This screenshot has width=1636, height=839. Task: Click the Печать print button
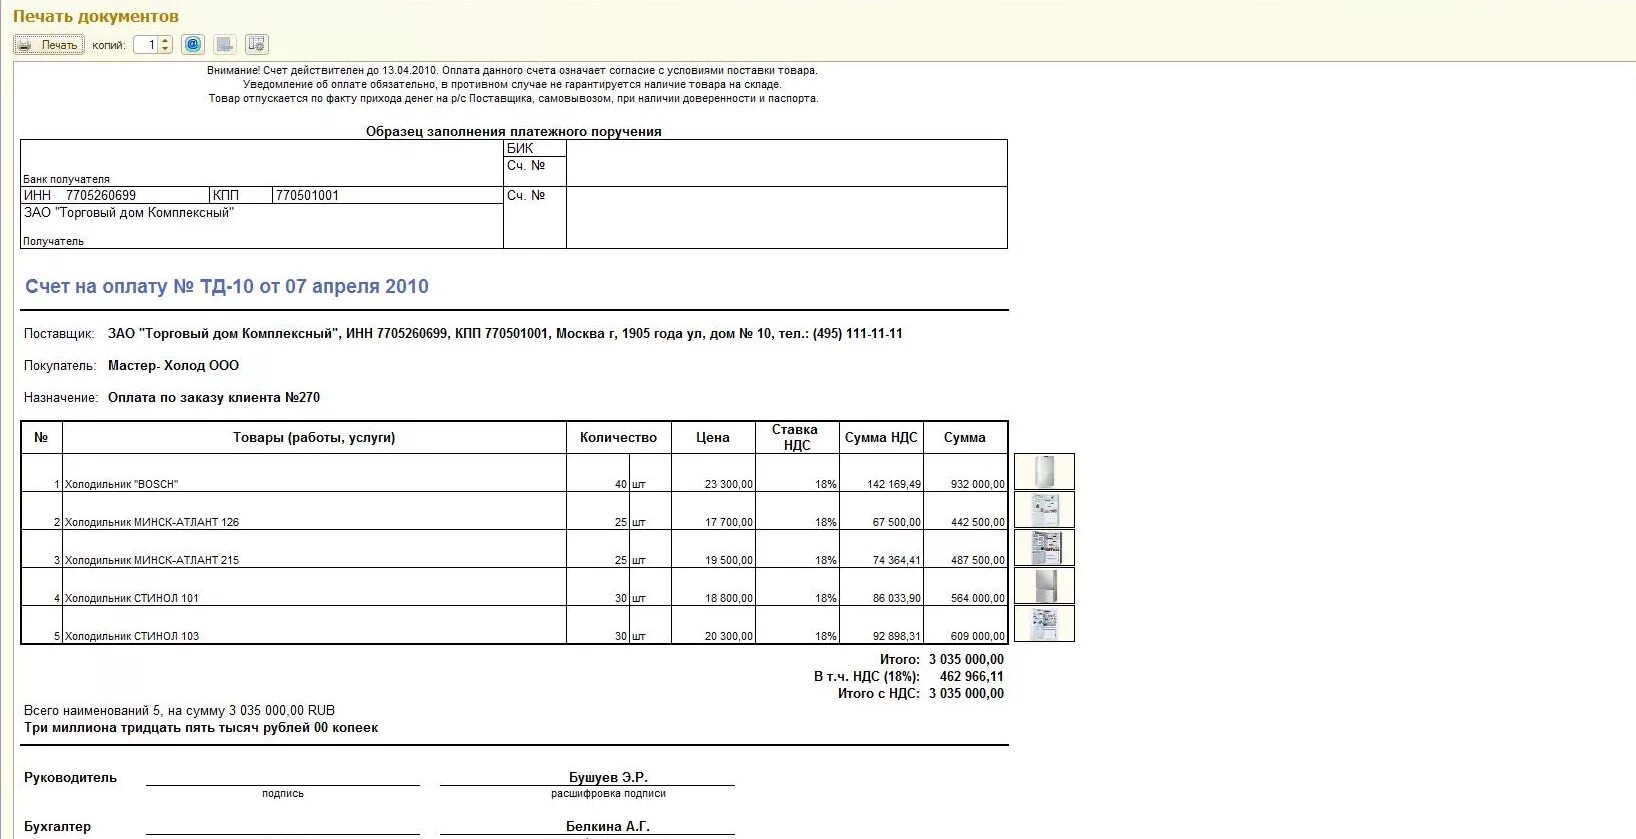[x=48, y=45]
